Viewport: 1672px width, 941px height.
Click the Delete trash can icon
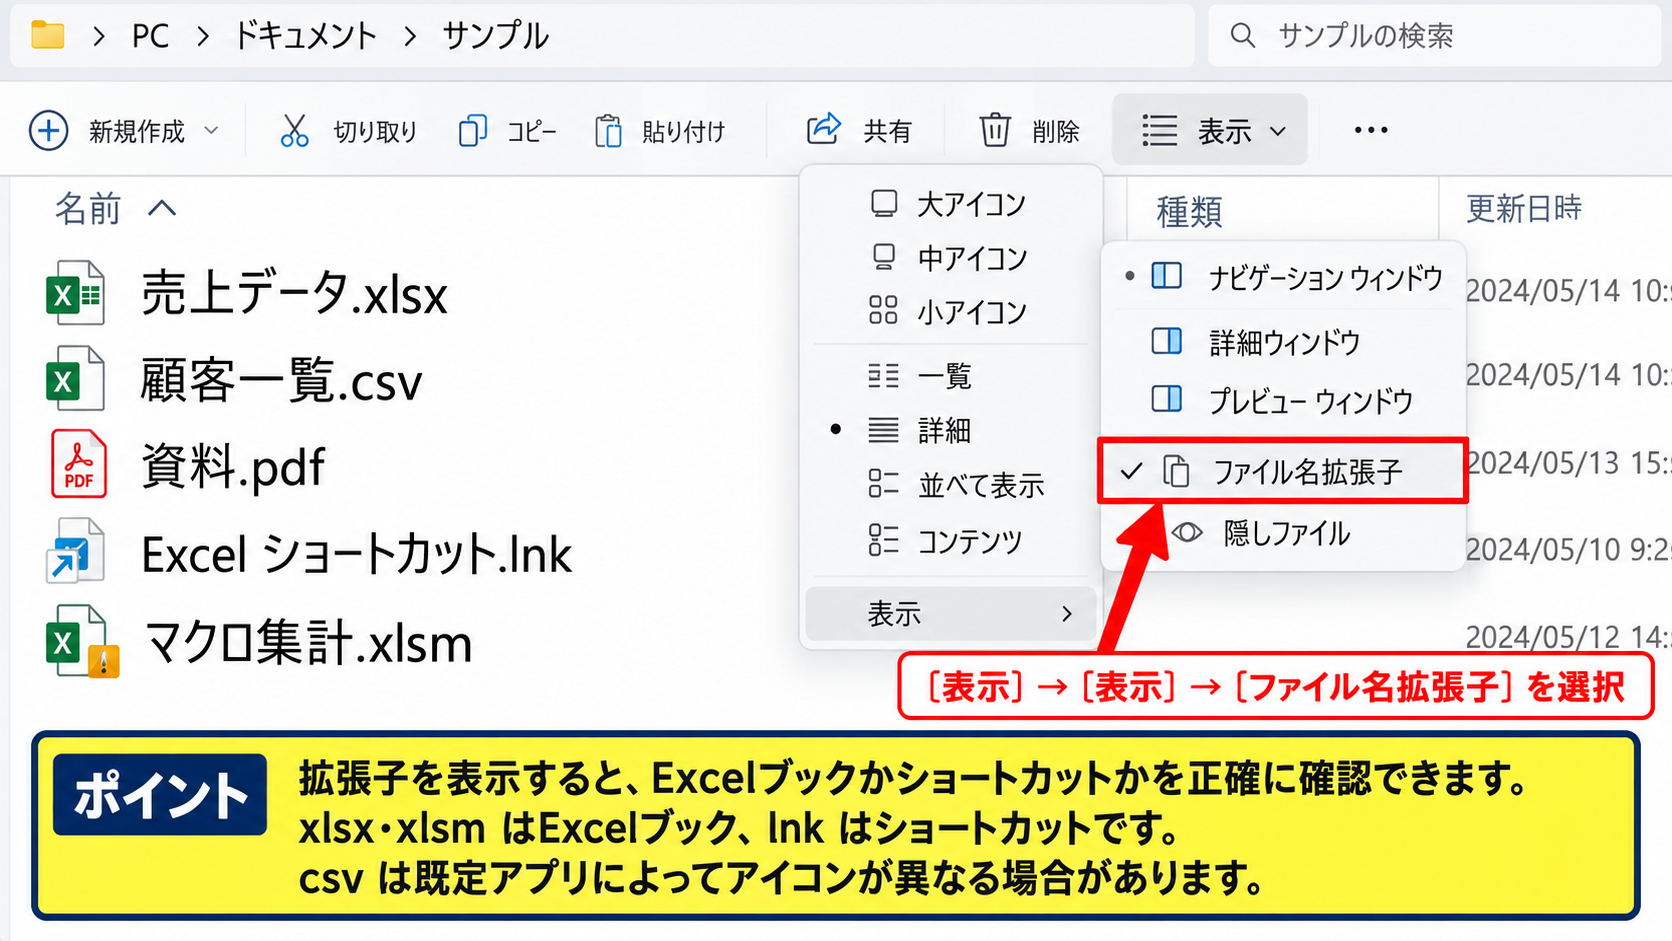(x=995, y=130)
